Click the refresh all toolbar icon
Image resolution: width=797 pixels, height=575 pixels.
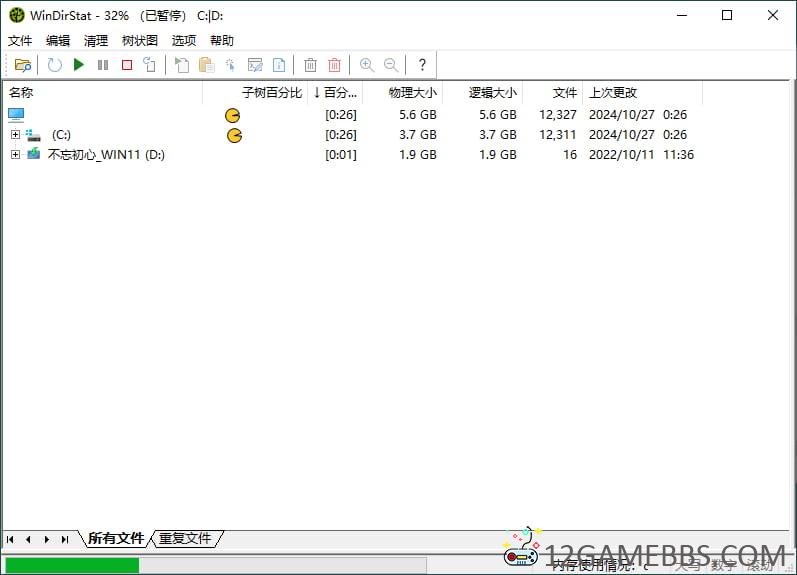click(55, 65)
